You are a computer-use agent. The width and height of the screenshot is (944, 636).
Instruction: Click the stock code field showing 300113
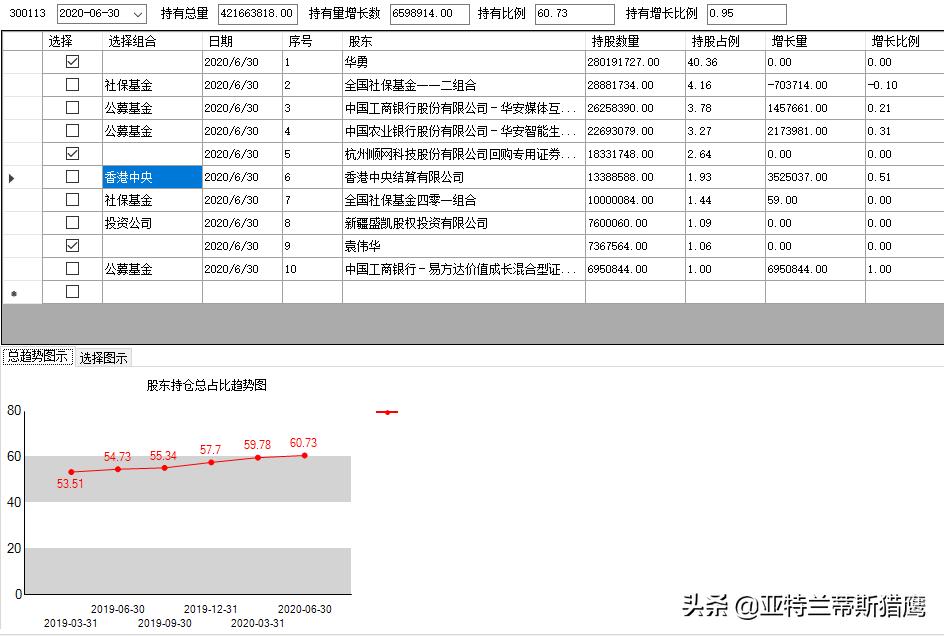(30, 14)
